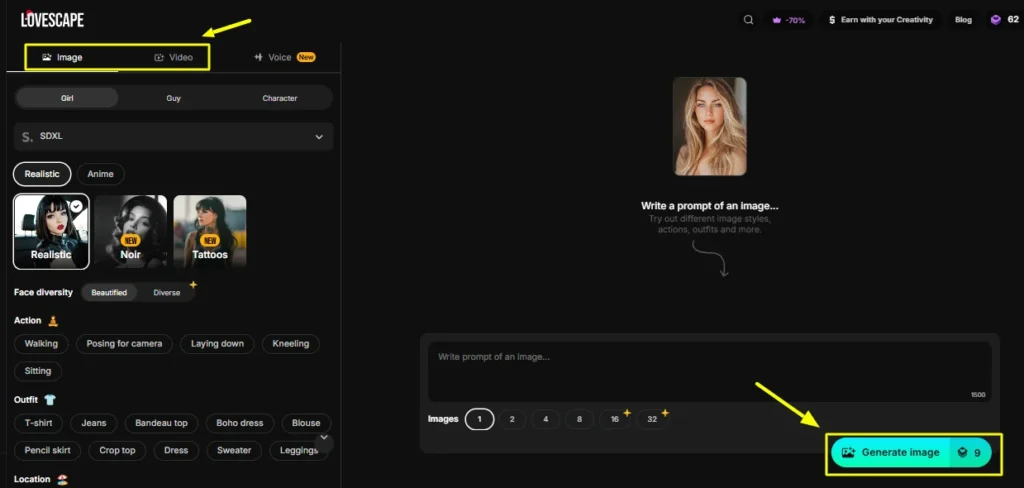Click the dollar icon in Earn with your Creativity

click(x=831, y=20)
